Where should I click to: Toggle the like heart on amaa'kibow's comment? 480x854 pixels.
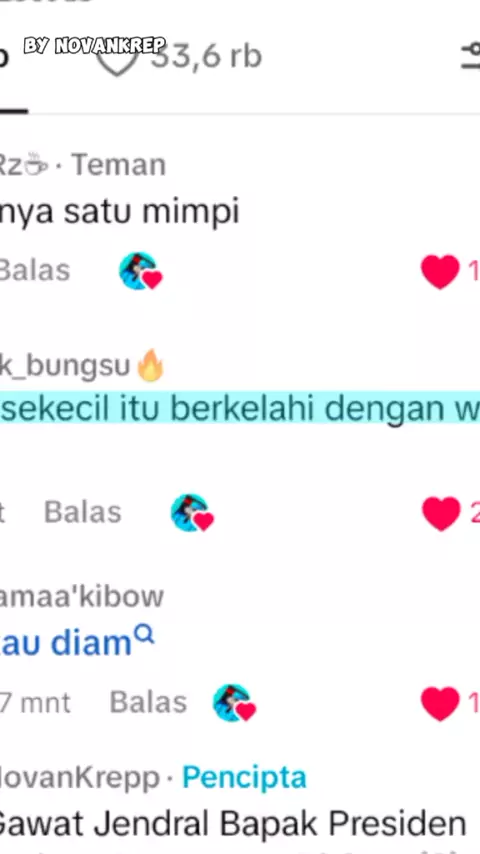(x=440, y=703)
